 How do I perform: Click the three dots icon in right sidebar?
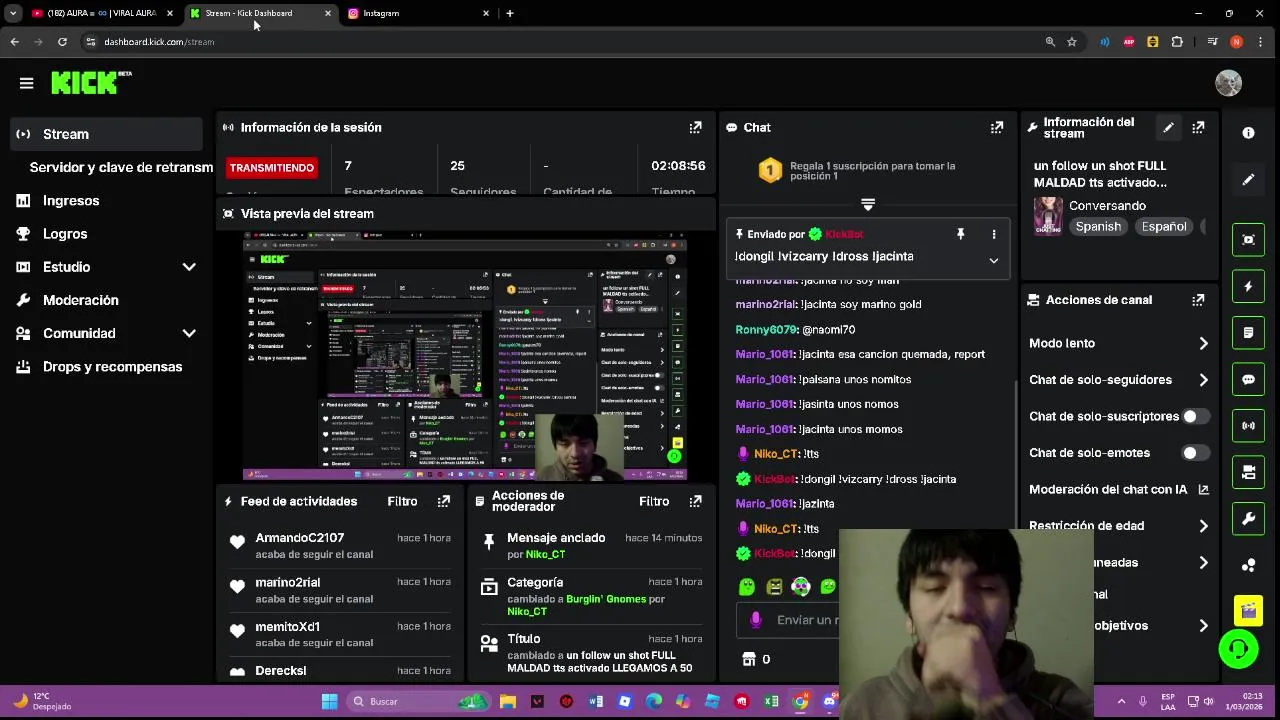click(x=1248, y=566)
